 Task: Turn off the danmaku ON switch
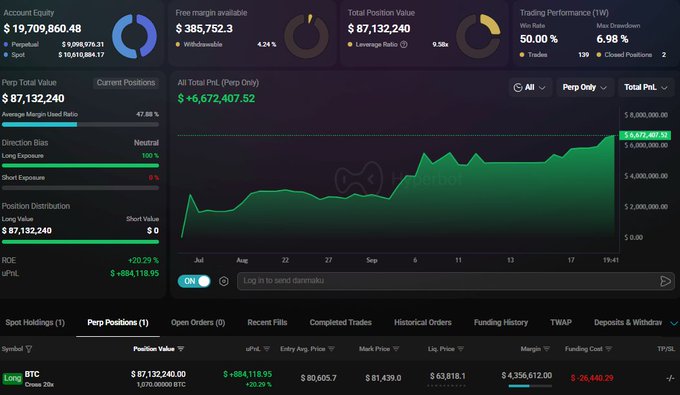(194, 281)
